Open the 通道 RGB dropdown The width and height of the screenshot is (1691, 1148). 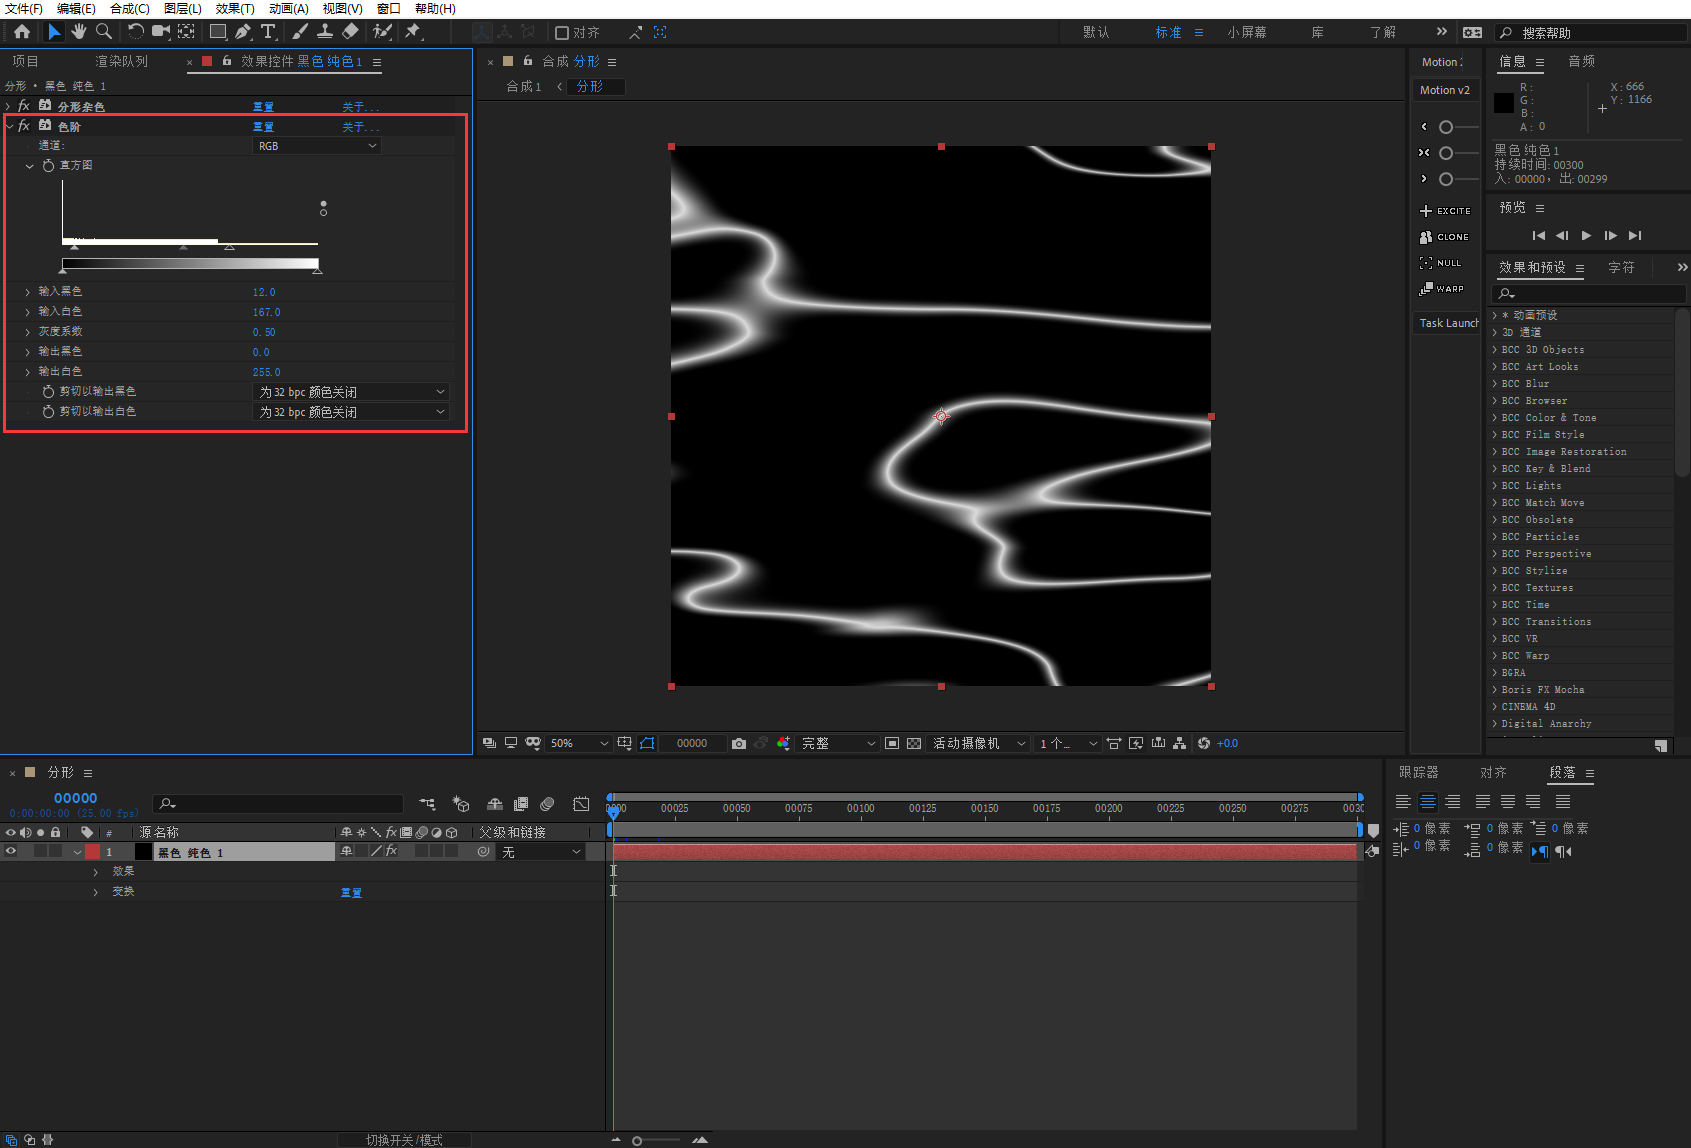coord(317,146)
